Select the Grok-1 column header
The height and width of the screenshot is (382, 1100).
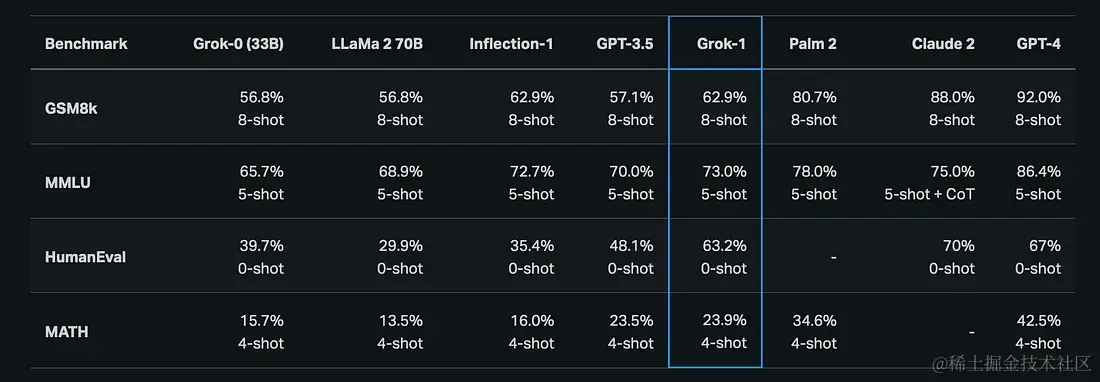[x=721, y=43]
